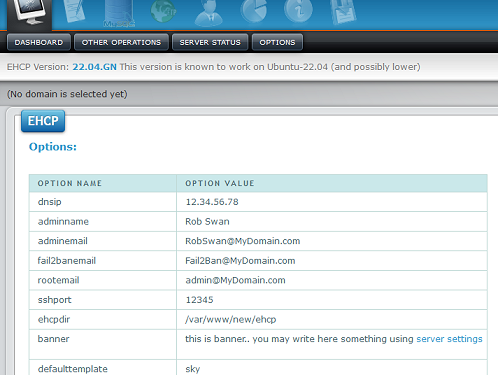Click the floppy disk backup icon
498x375 pixels.
coord(343,12)
